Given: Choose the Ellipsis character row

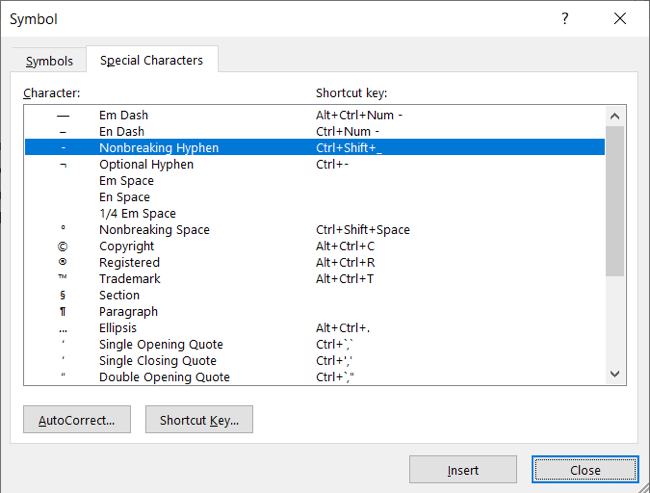Looking at the screenshot, I should [x=118, y=328].
